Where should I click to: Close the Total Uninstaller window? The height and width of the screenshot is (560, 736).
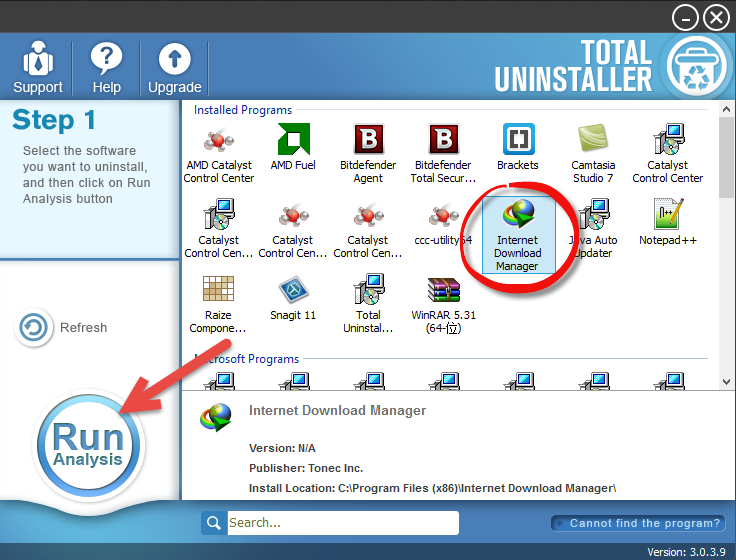coord(716,18)
